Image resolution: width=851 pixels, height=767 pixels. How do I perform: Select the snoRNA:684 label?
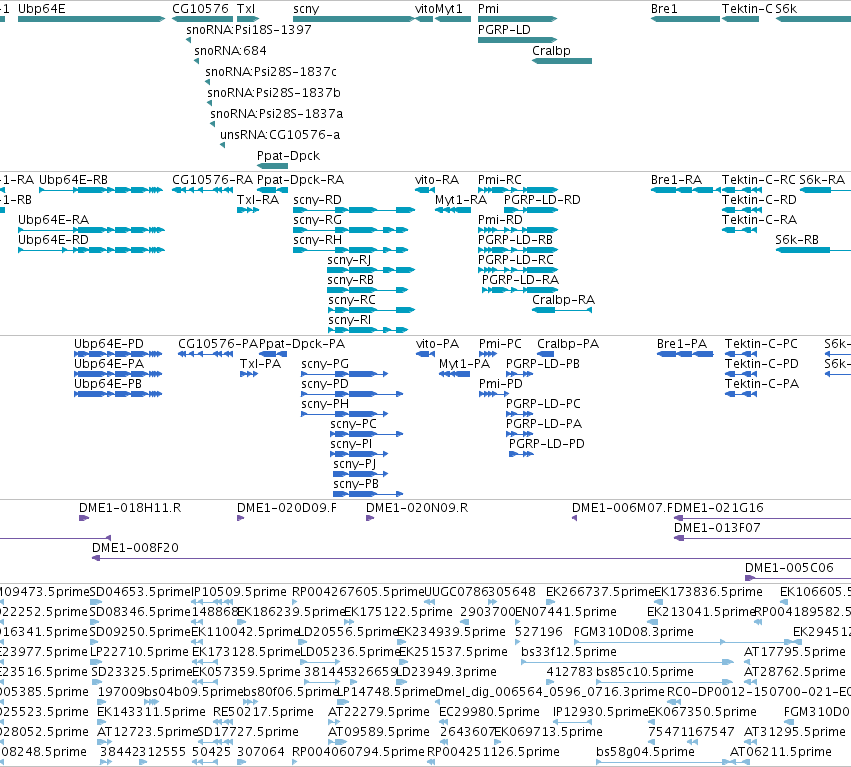(231, 51)
